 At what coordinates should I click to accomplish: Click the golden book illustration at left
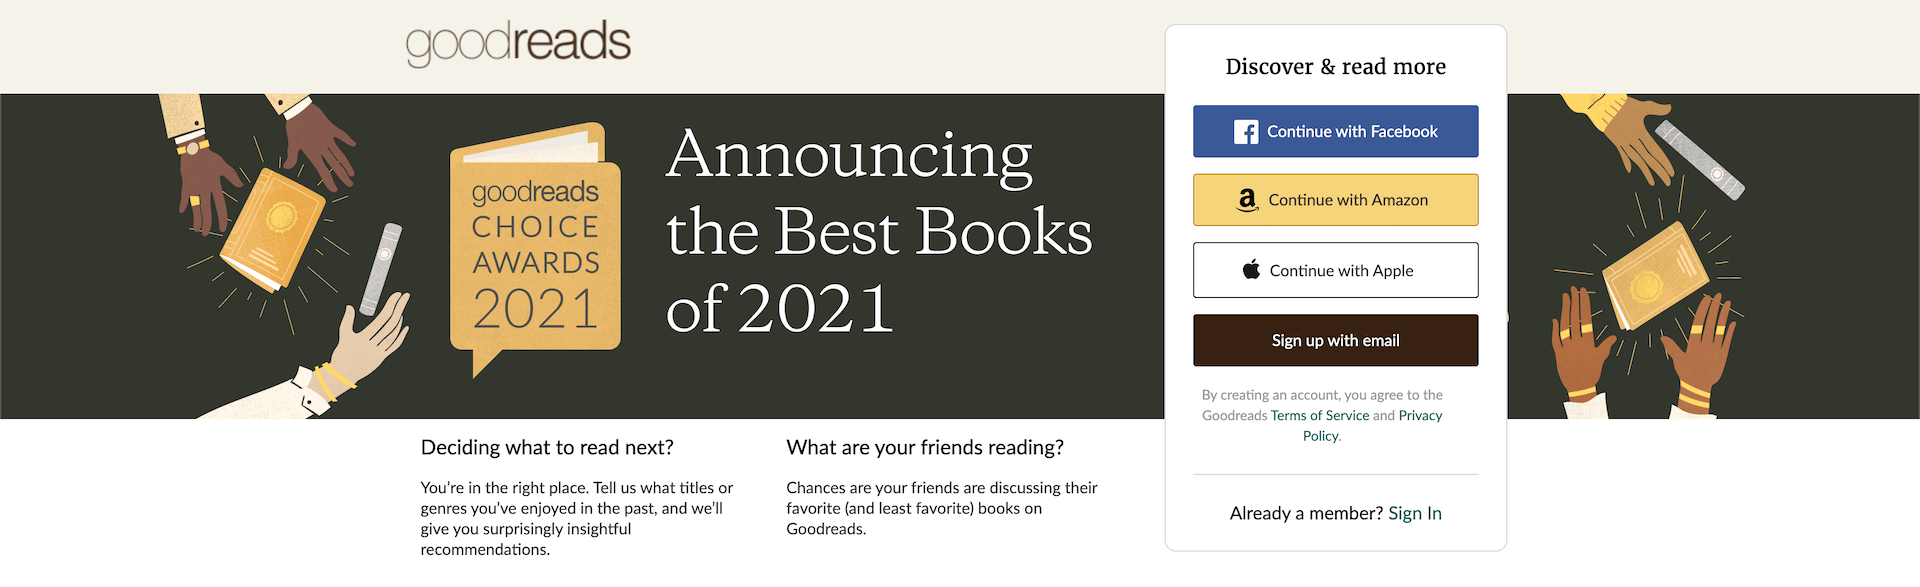(272, 229)
